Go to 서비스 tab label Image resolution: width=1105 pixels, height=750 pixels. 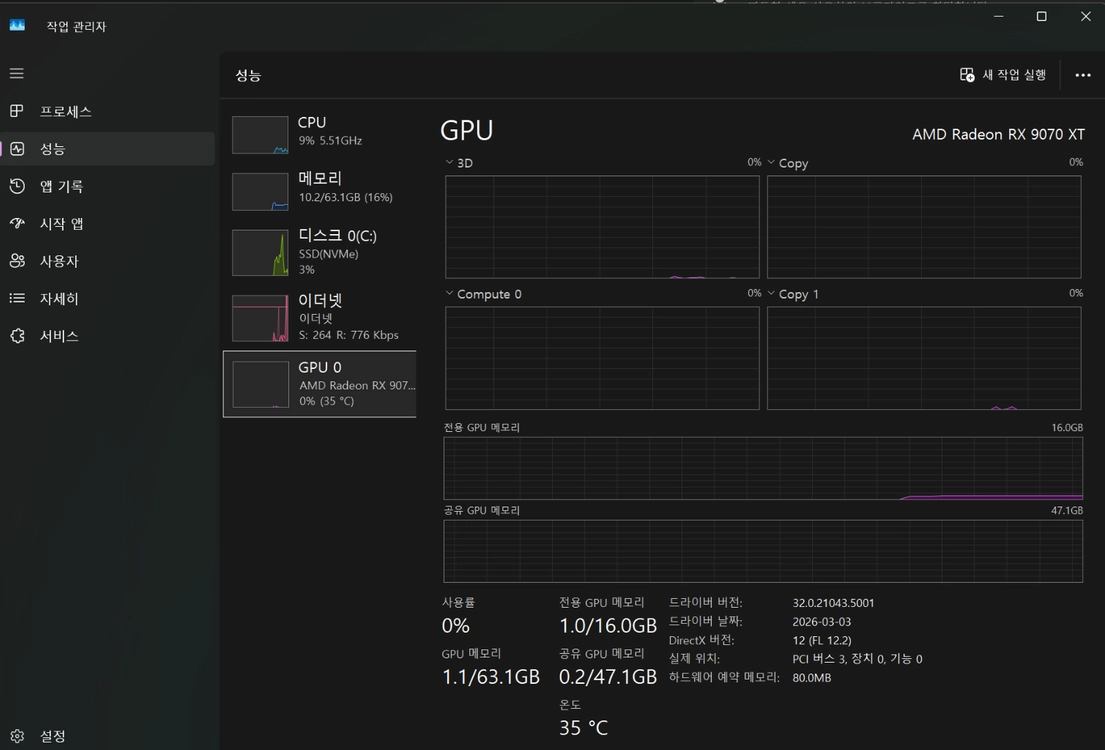pos(59,336)
